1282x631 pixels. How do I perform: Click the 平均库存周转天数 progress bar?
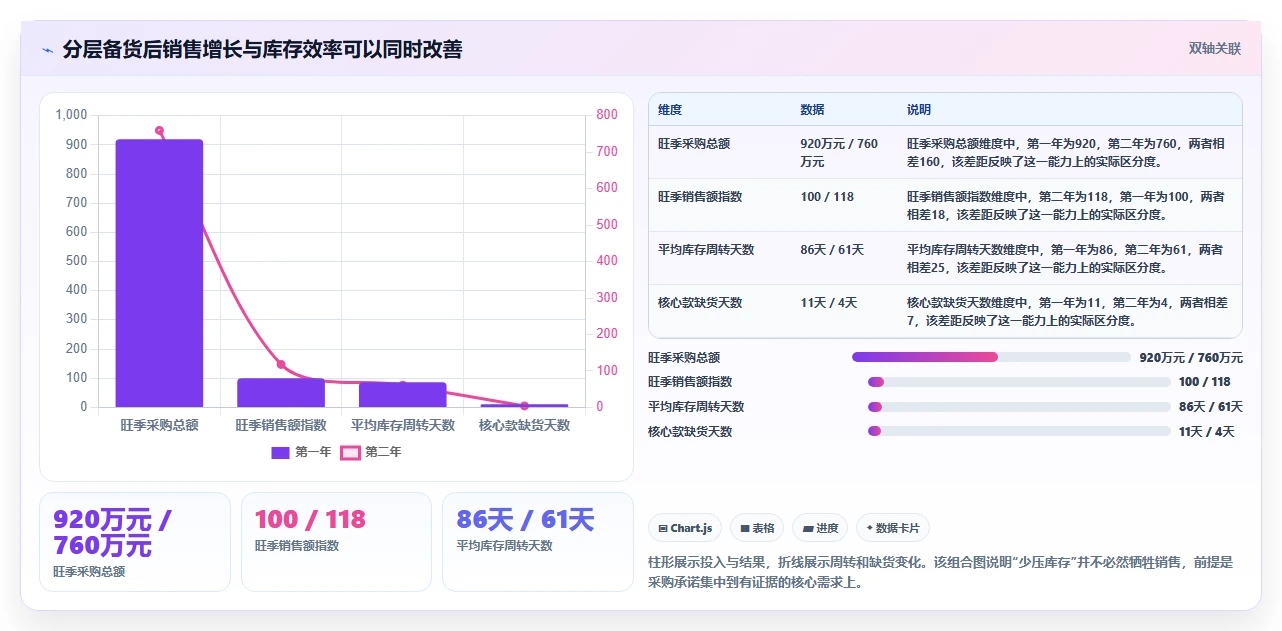[x=1019, y=406]
